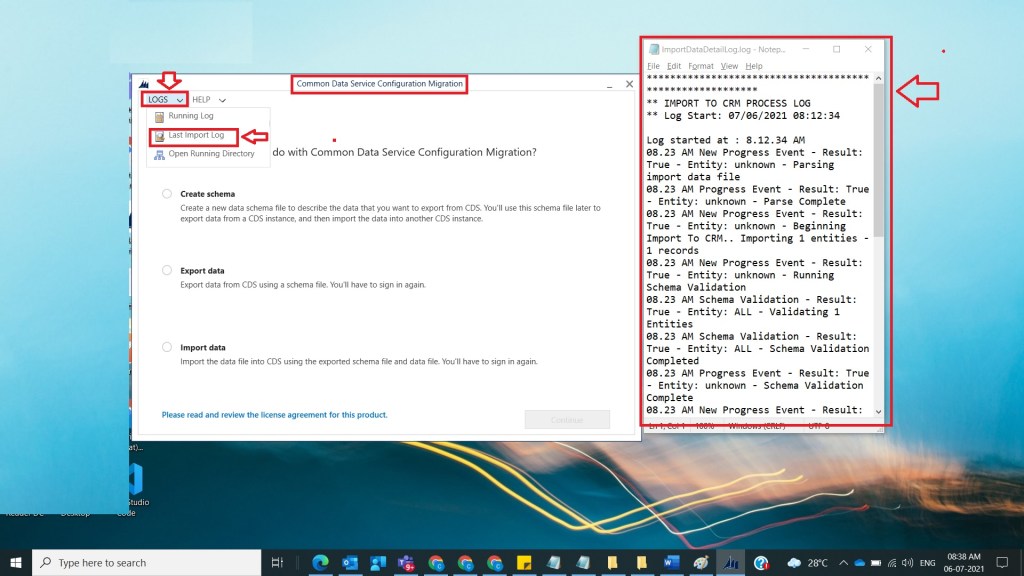Select the Create schema radio button

pos(167,194)
